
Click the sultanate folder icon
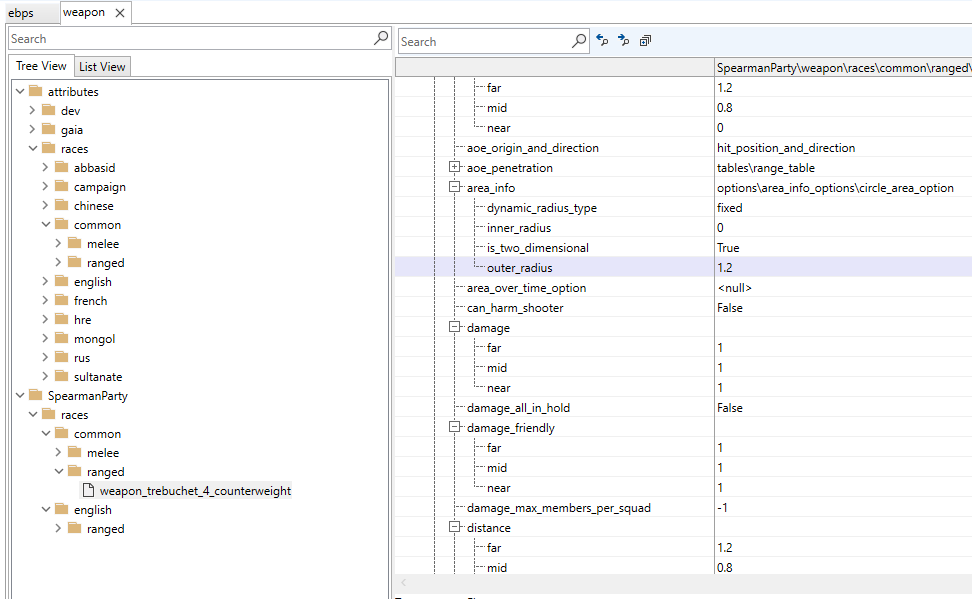pos(62,376)
